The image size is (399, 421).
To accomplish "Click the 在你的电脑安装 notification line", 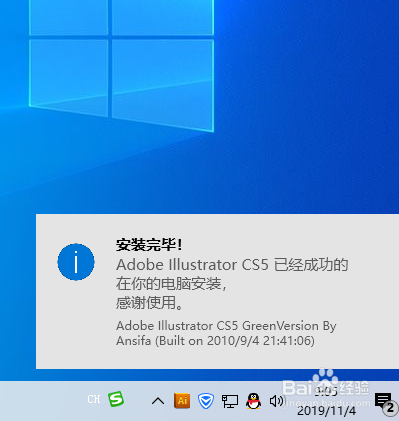I will click(171, 284).
